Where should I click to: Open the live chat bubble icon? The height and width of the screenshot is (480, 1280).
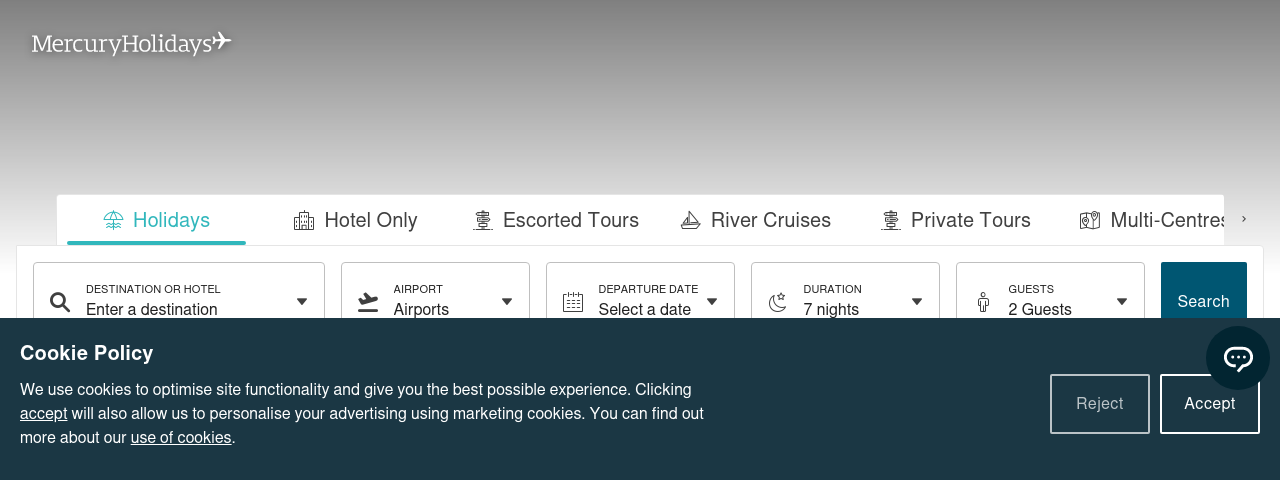1238,358
